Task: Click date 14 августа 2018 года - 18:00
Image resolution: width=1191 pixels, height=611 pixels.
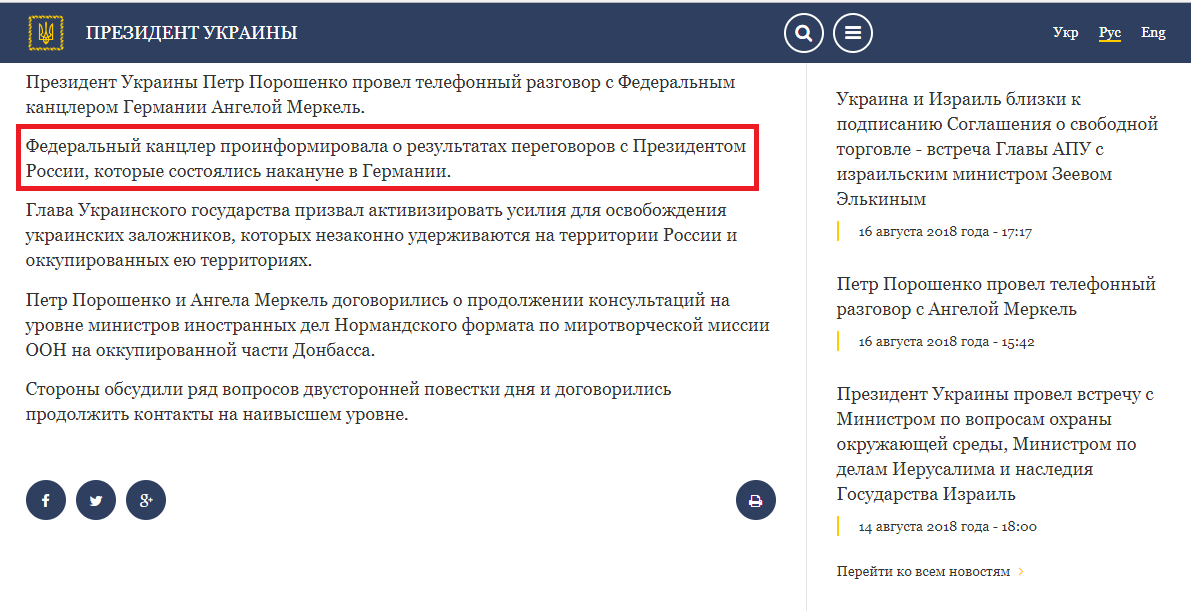Action: [x=947, y=527]
